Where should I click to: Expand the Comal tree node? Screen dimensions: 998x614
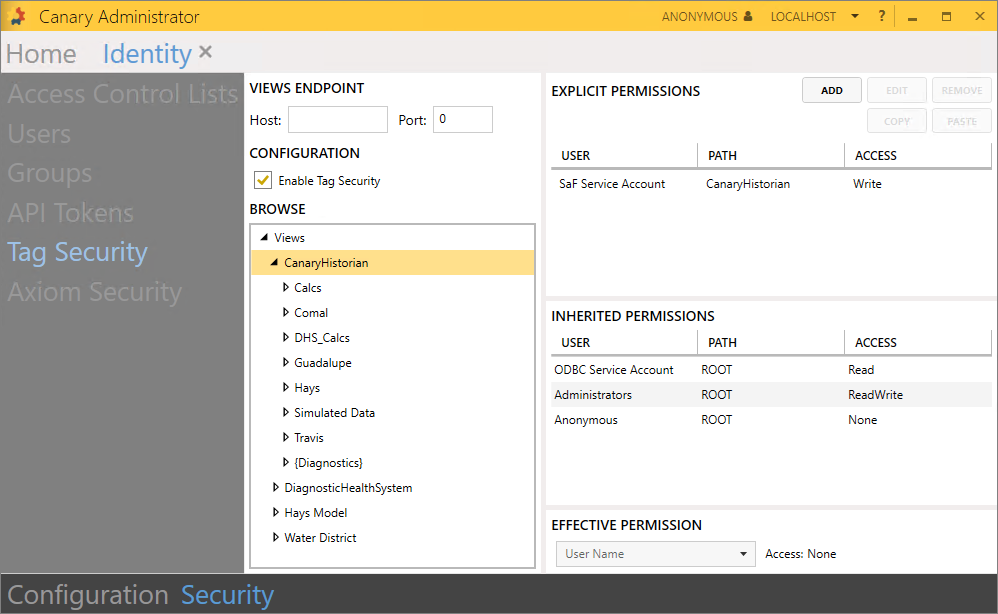coord(286,312)
